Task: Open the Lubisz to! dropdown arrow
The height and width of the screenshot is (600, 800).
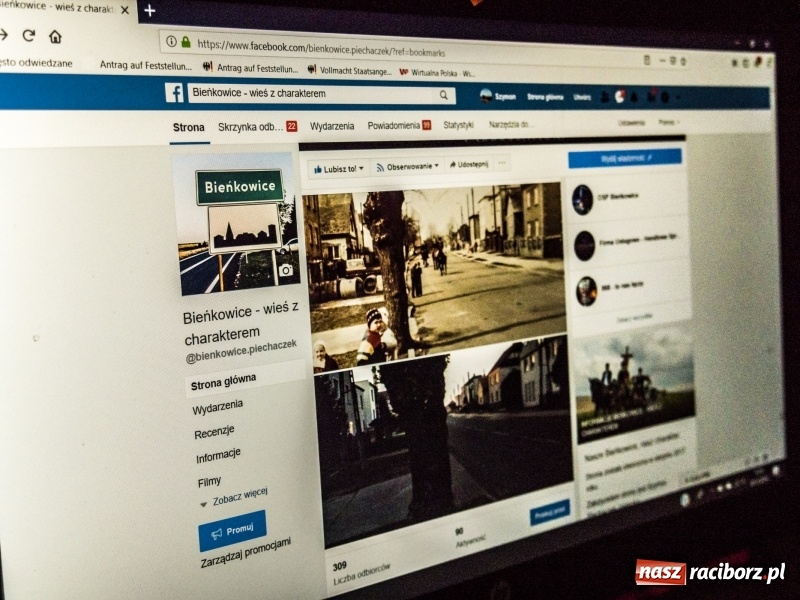Action: (x=362, y=166)
